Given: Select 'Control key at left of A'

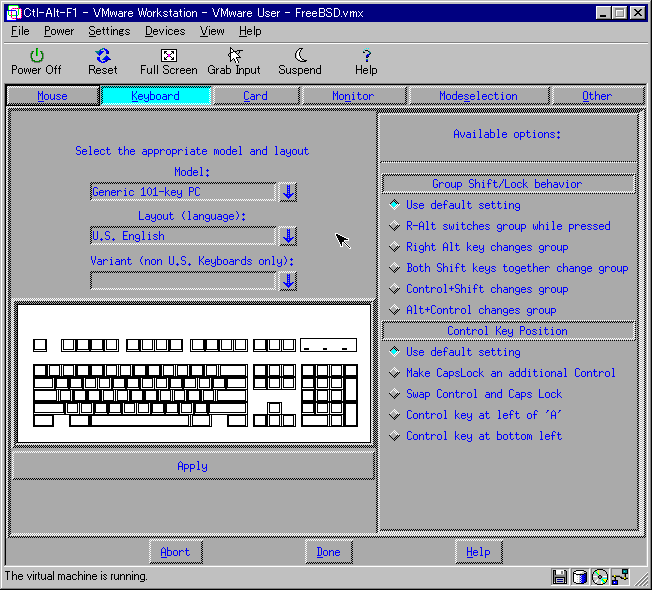Looking at the screenshot, I should click(x=394, y=415).
